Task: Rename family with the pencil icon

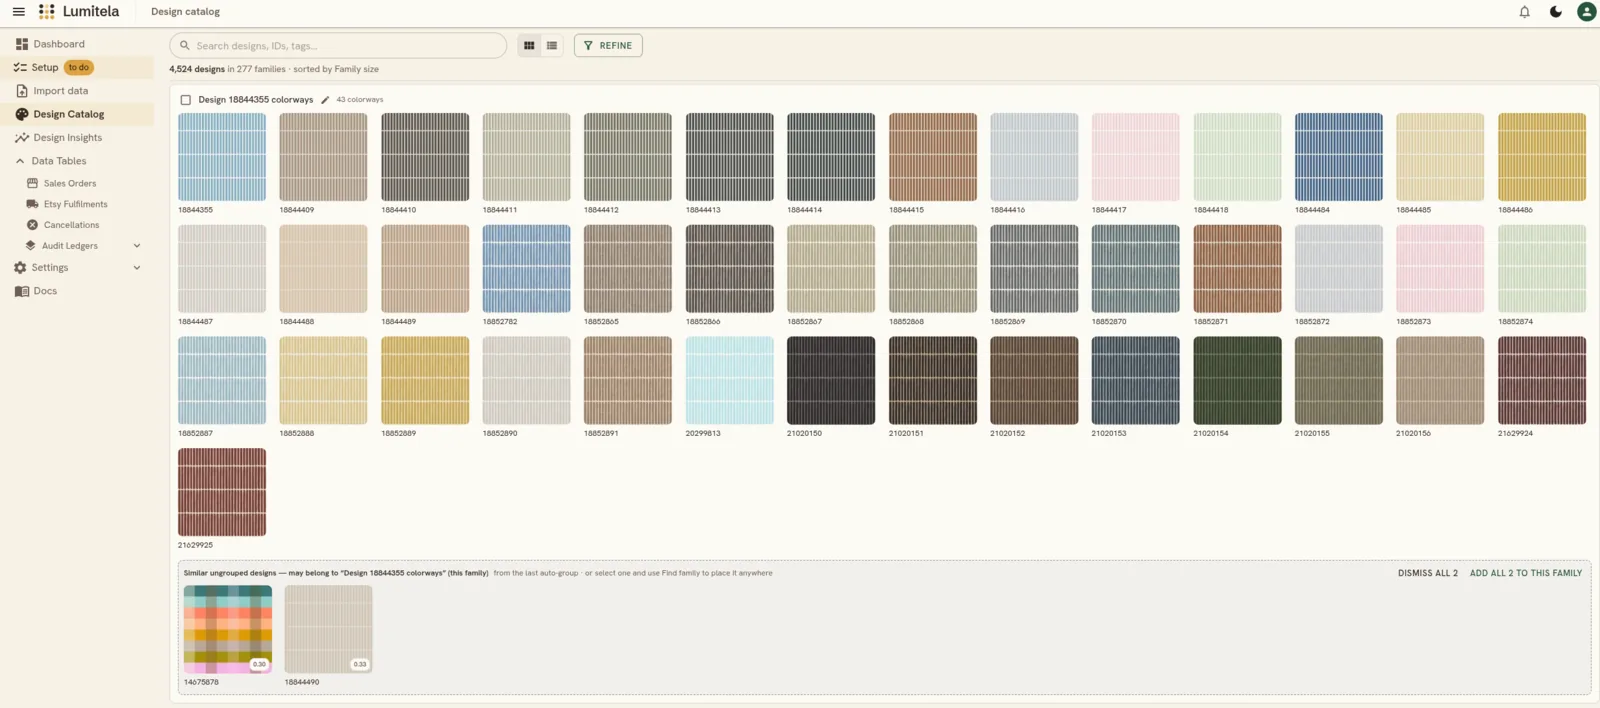Action: tap(325, 100)
